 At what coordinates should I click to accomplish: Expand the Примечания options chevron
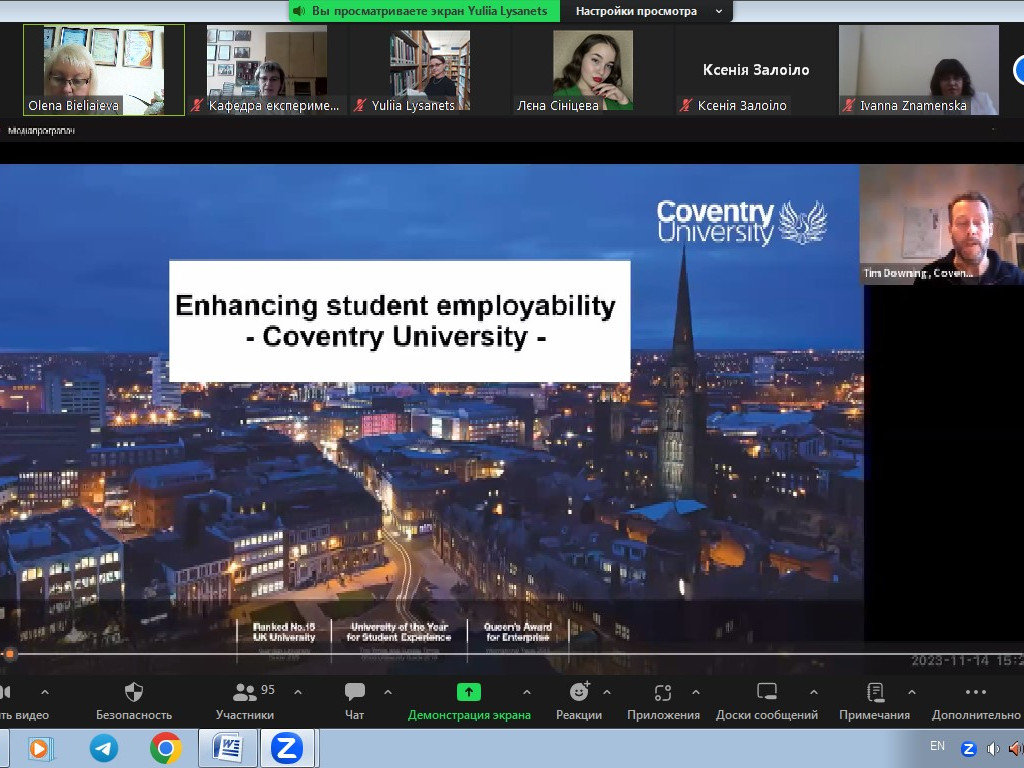912,692
